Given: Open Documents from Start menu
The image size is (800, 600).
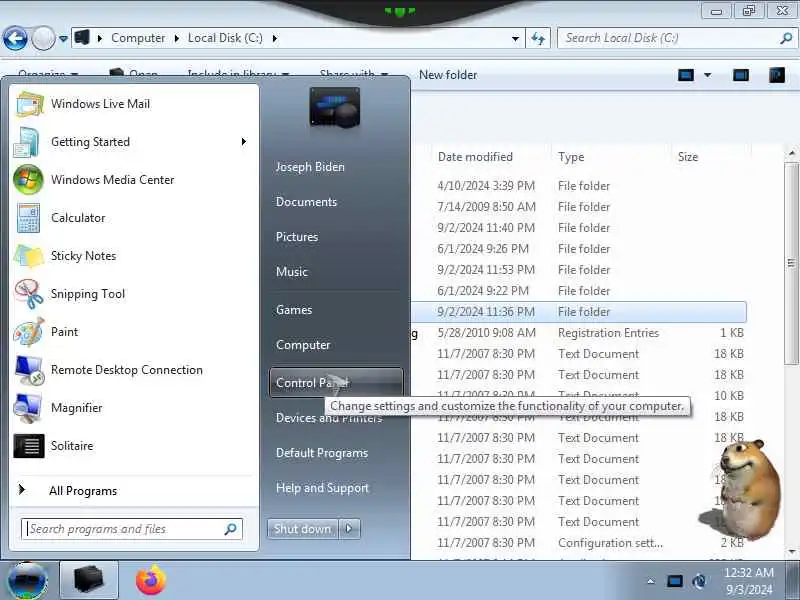Looking at the screenshot, I should 307,202.
